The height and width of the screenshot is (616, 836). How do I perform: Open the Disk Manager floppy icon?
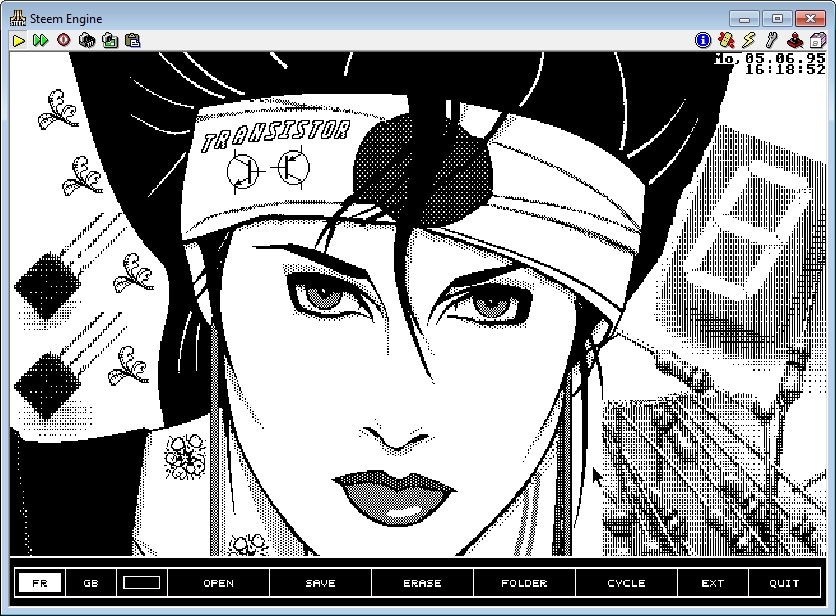pos(817,40)
